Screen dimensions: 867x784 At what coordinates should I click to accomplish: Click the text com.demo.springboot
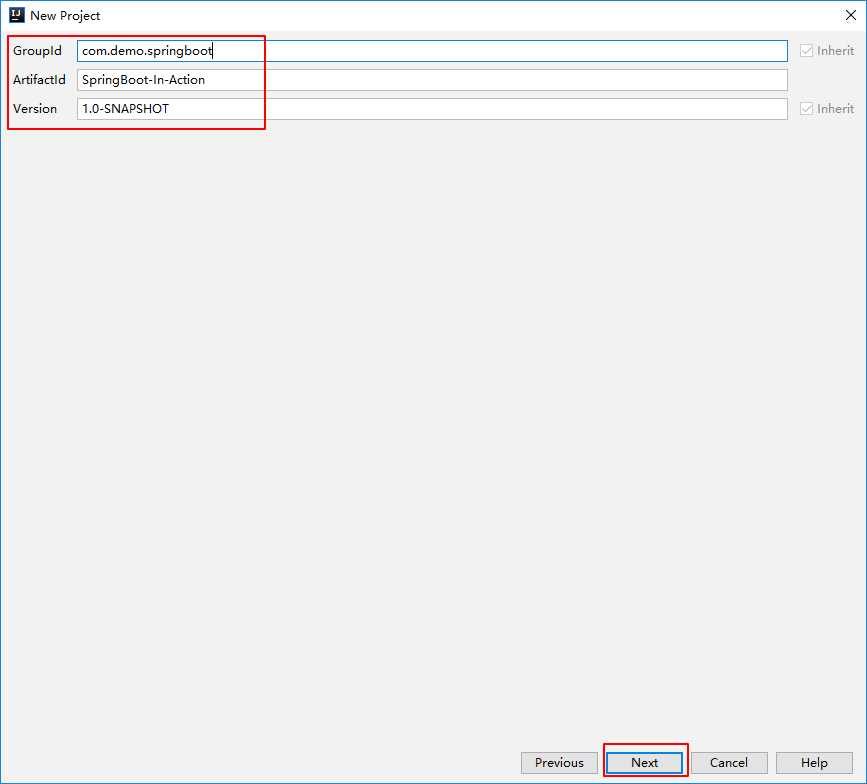(x=145, y=50)
